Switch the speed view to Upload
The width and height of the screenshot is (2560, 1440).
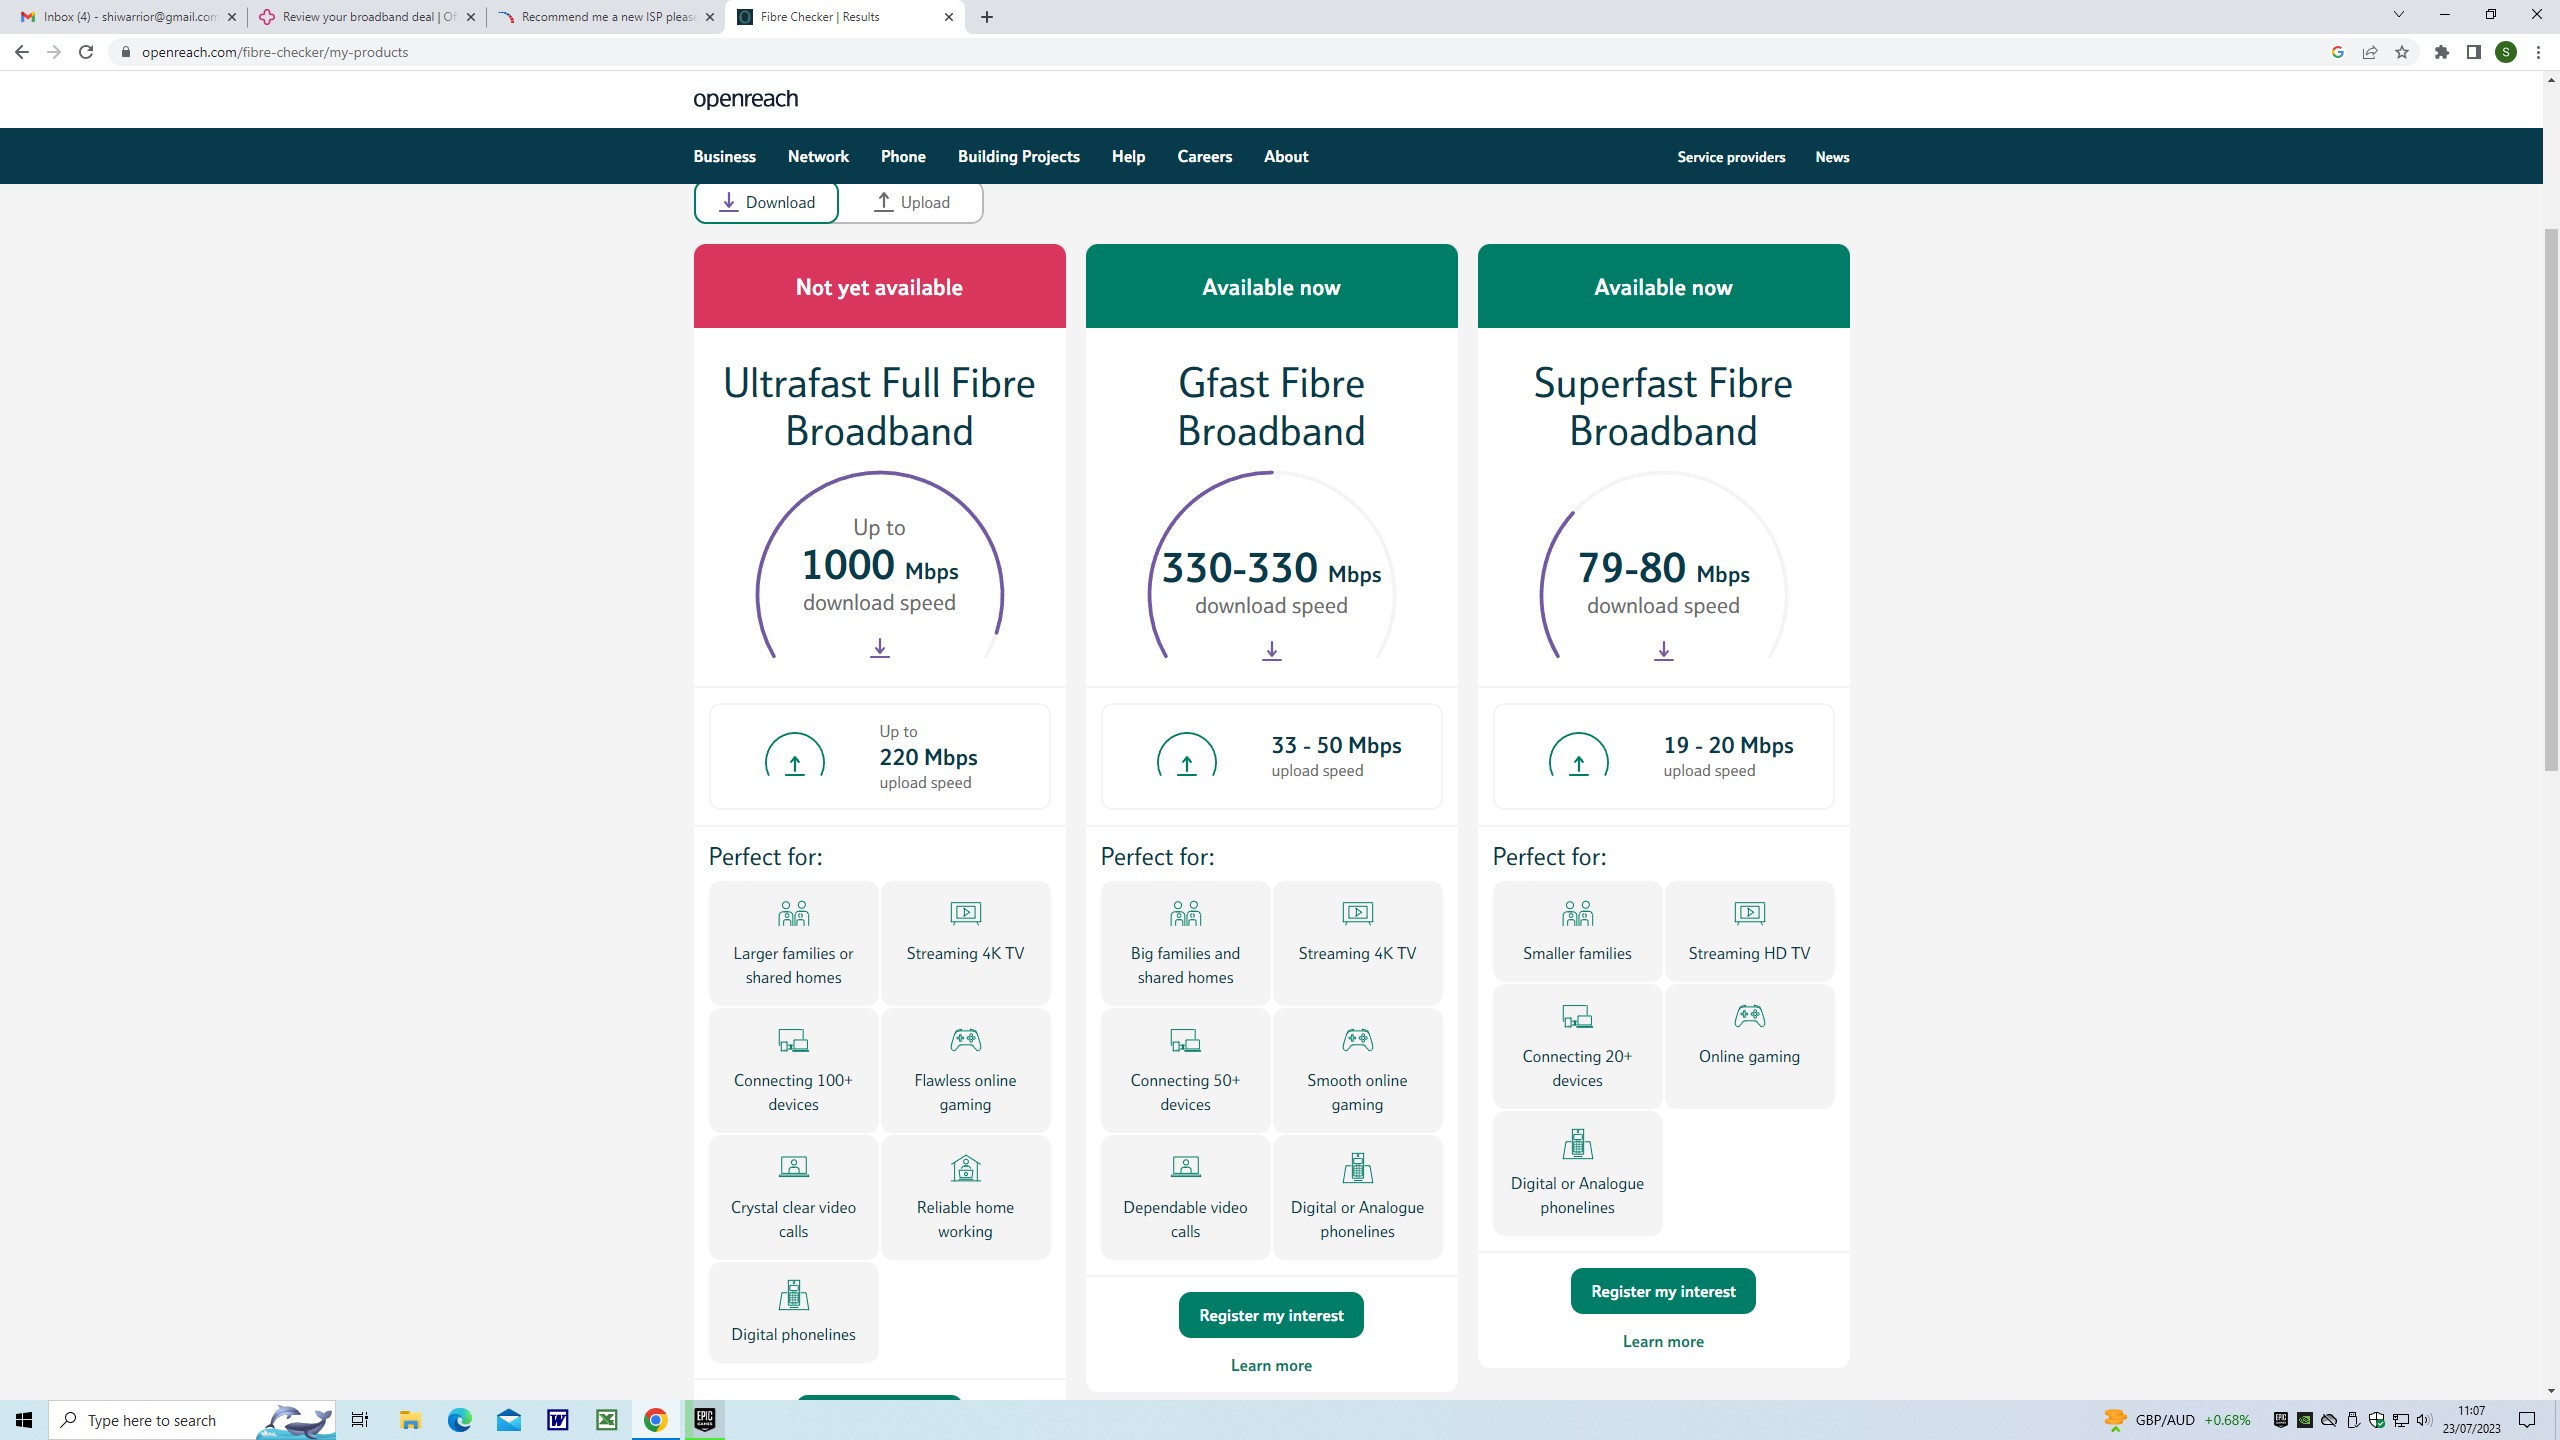click(x=911, y=203)
